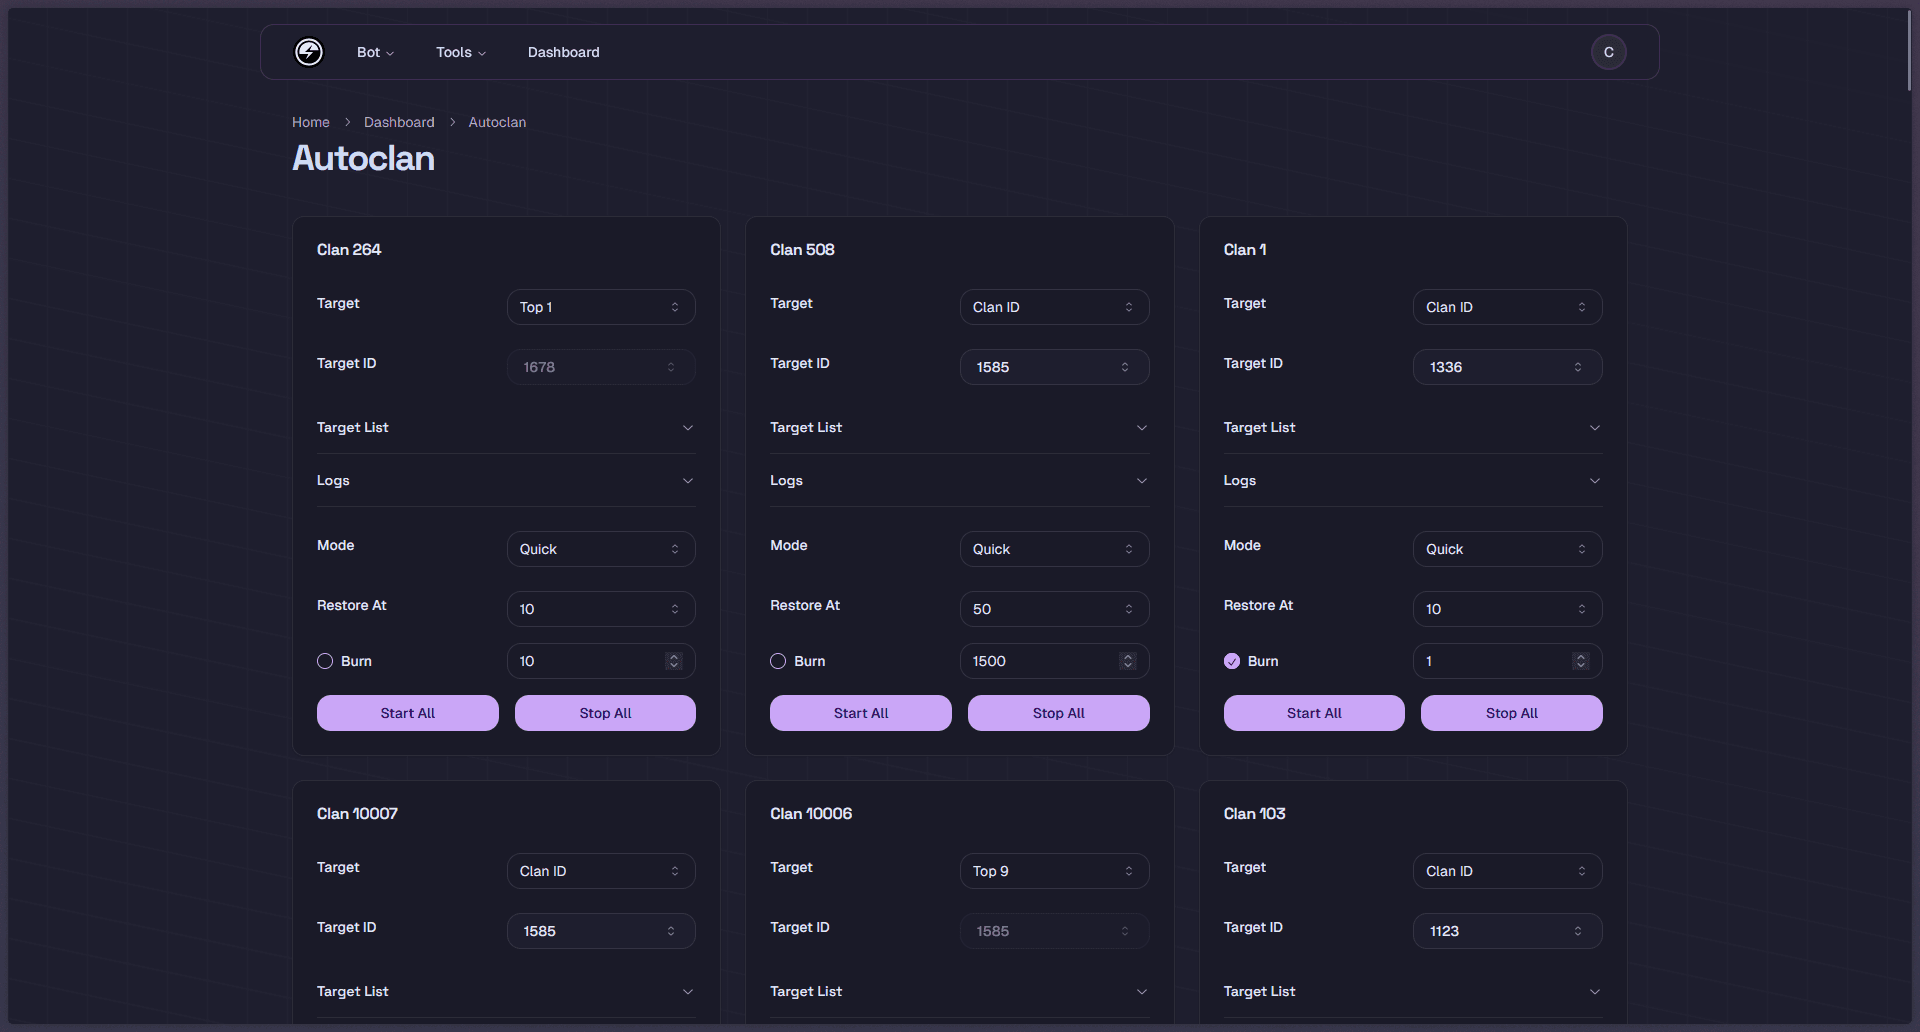Go to the Dashboard tab
The width and height of the screenshot is (1920, 1032).
pos(563,52)
